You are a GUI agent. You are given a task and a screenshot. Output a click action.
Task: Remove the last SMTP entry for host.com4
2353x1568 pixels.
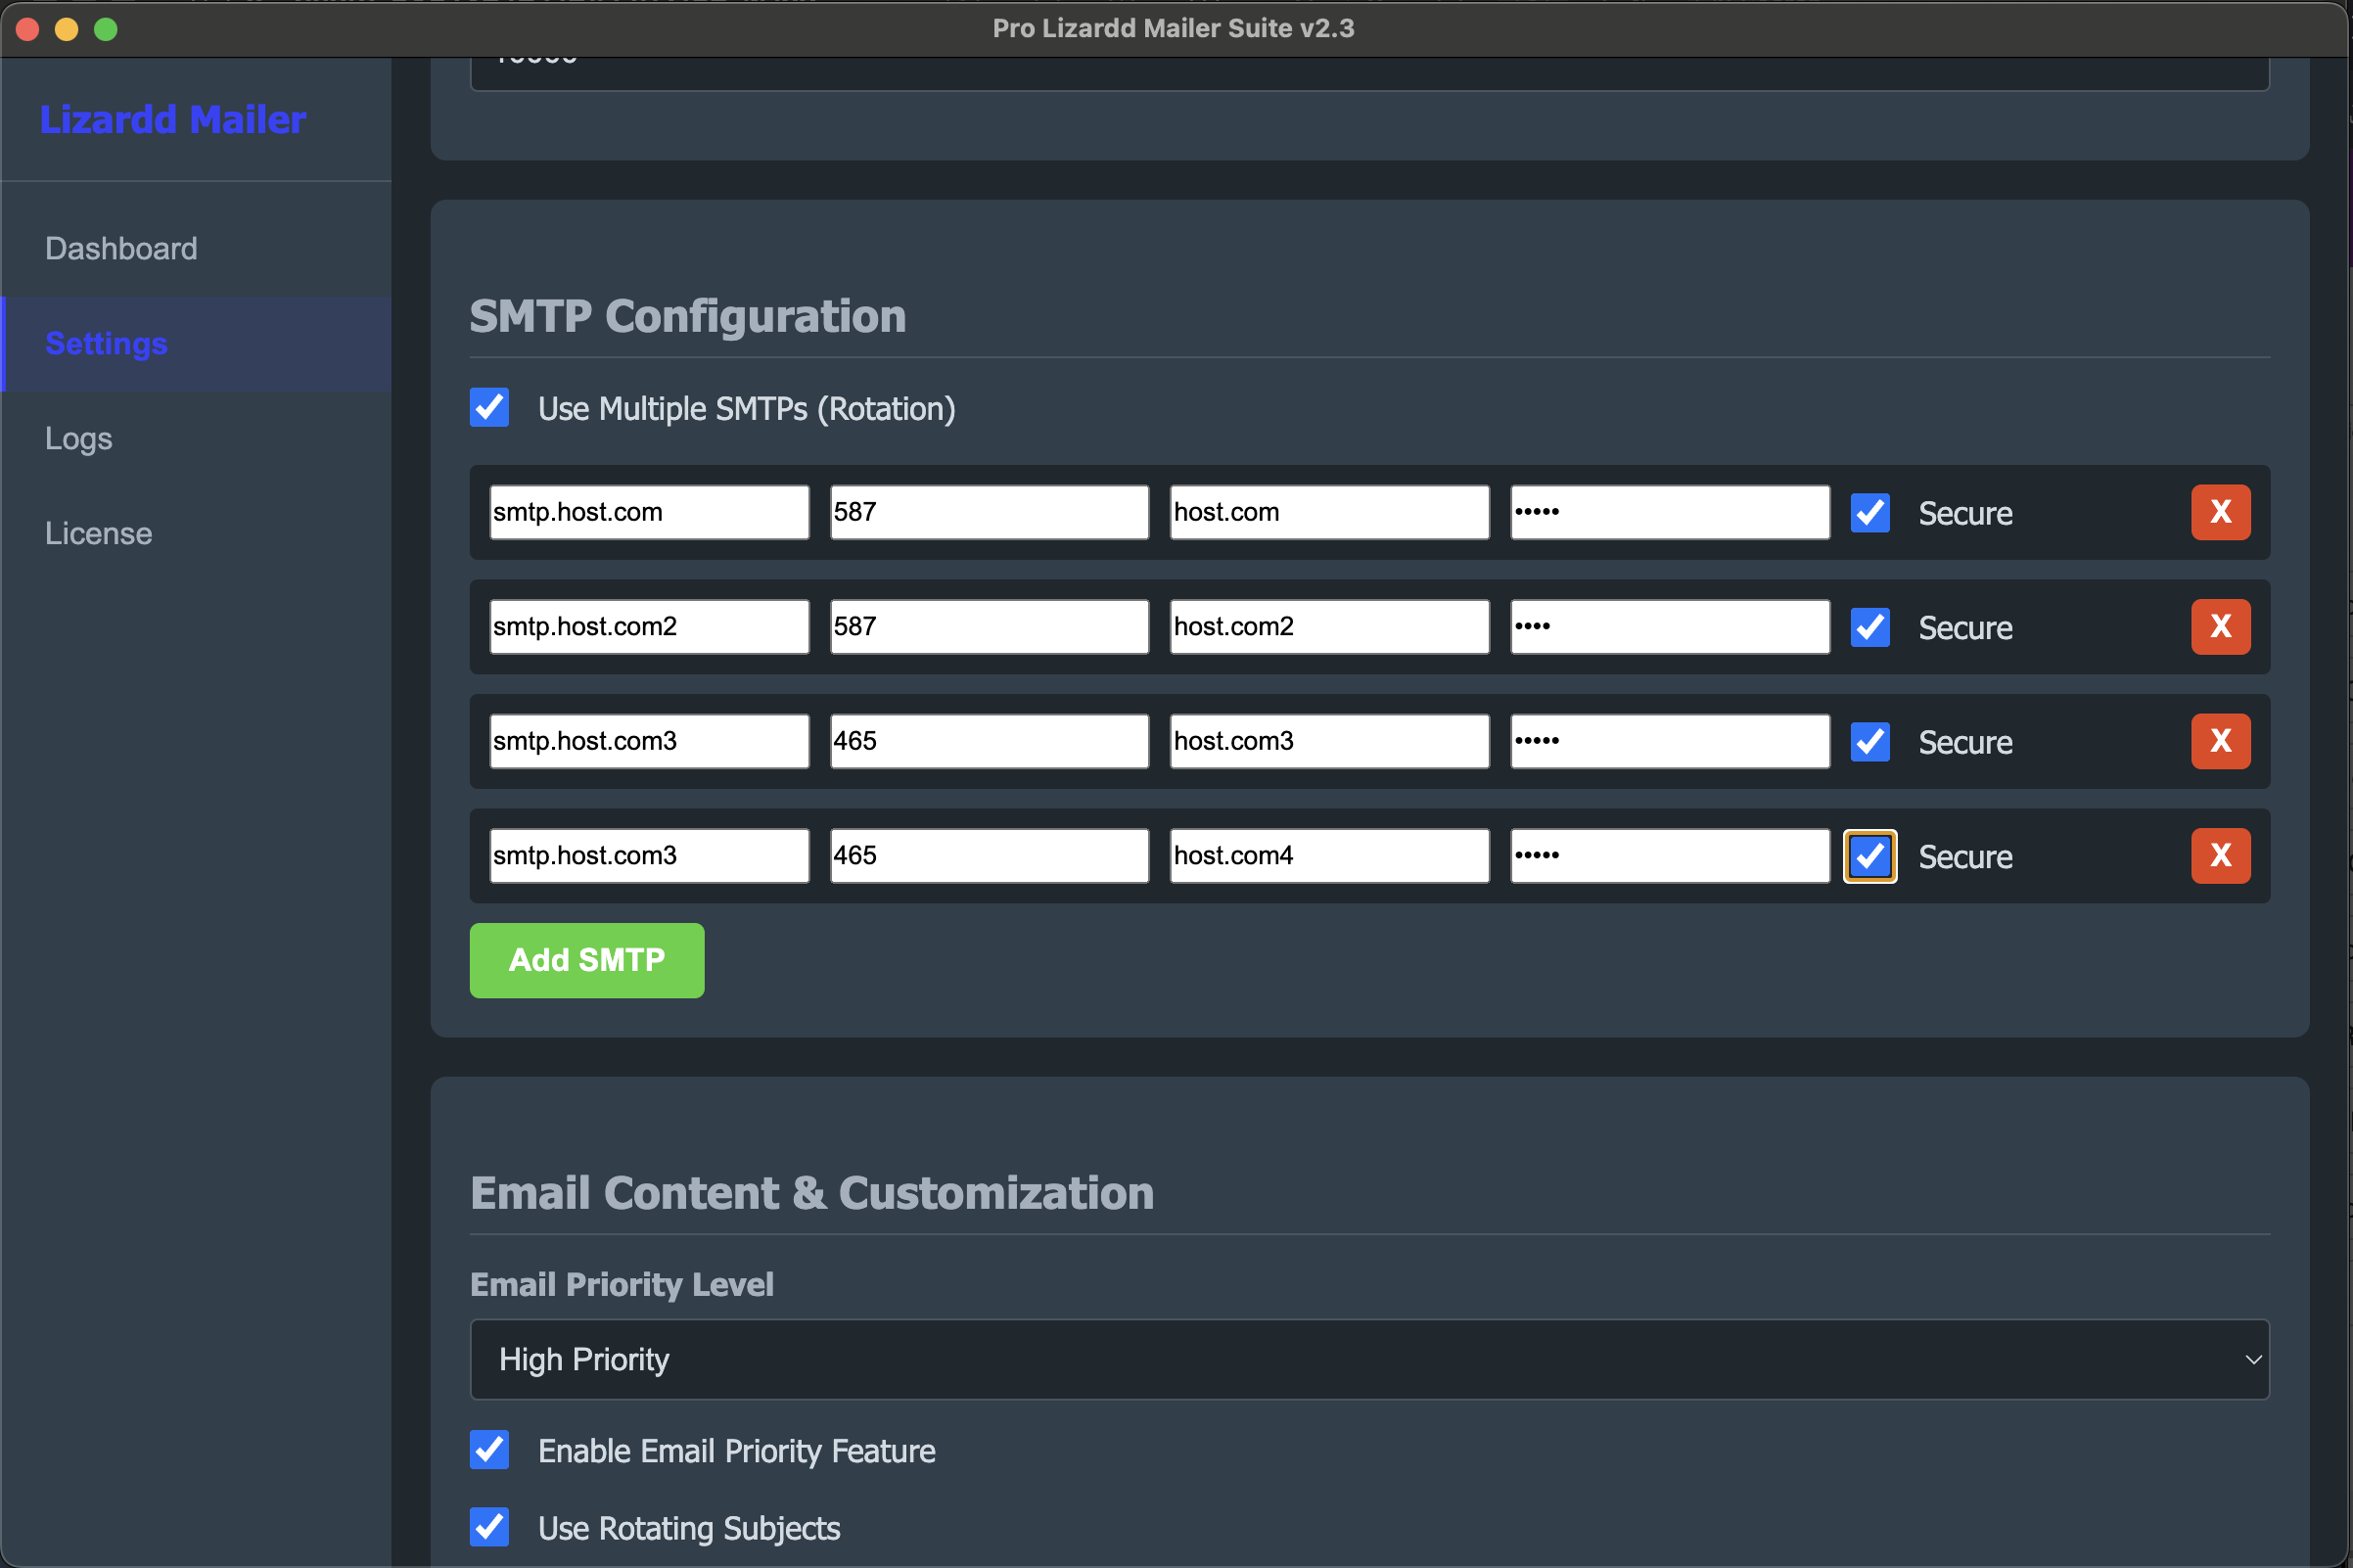(x=2219, y=856)
